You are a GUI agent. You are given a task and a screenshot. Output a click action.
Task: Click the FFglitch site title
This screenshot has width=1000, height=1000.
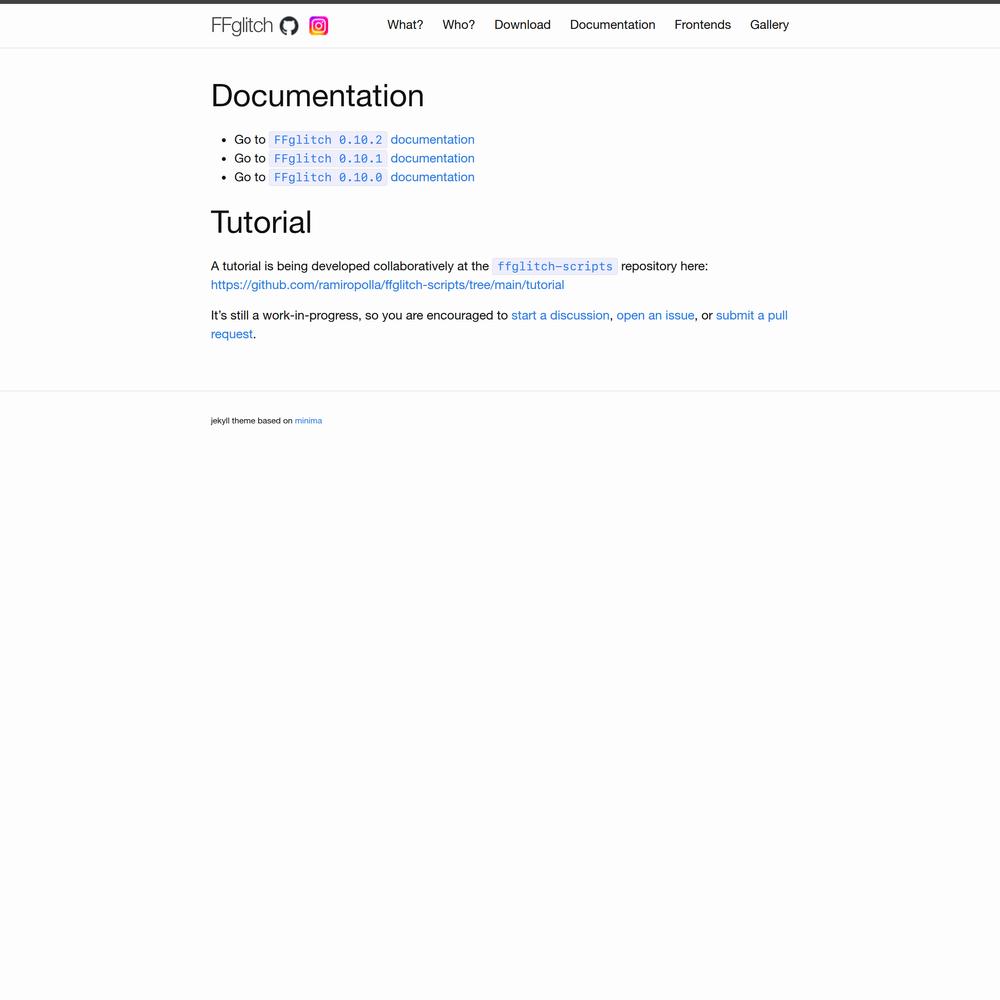242,26
